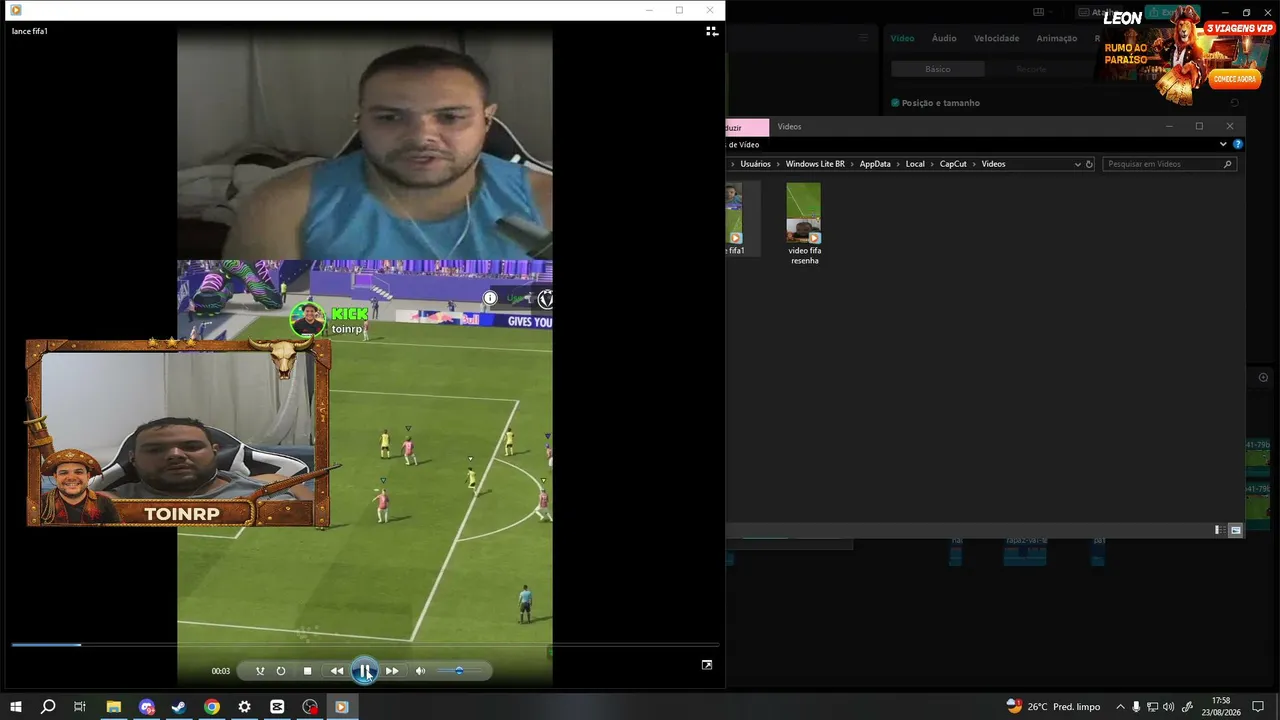The width and height of the screenshot is (1280, 720).
Task: Click the Media Player seek bar
Action: click(x=365, y=645)
